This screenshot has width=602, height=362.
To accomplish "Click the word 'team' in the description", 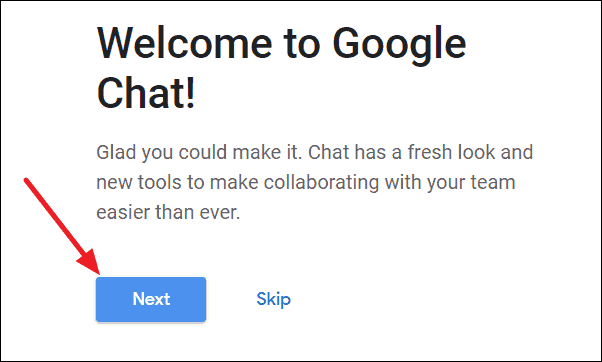I will tap(493, 183).
